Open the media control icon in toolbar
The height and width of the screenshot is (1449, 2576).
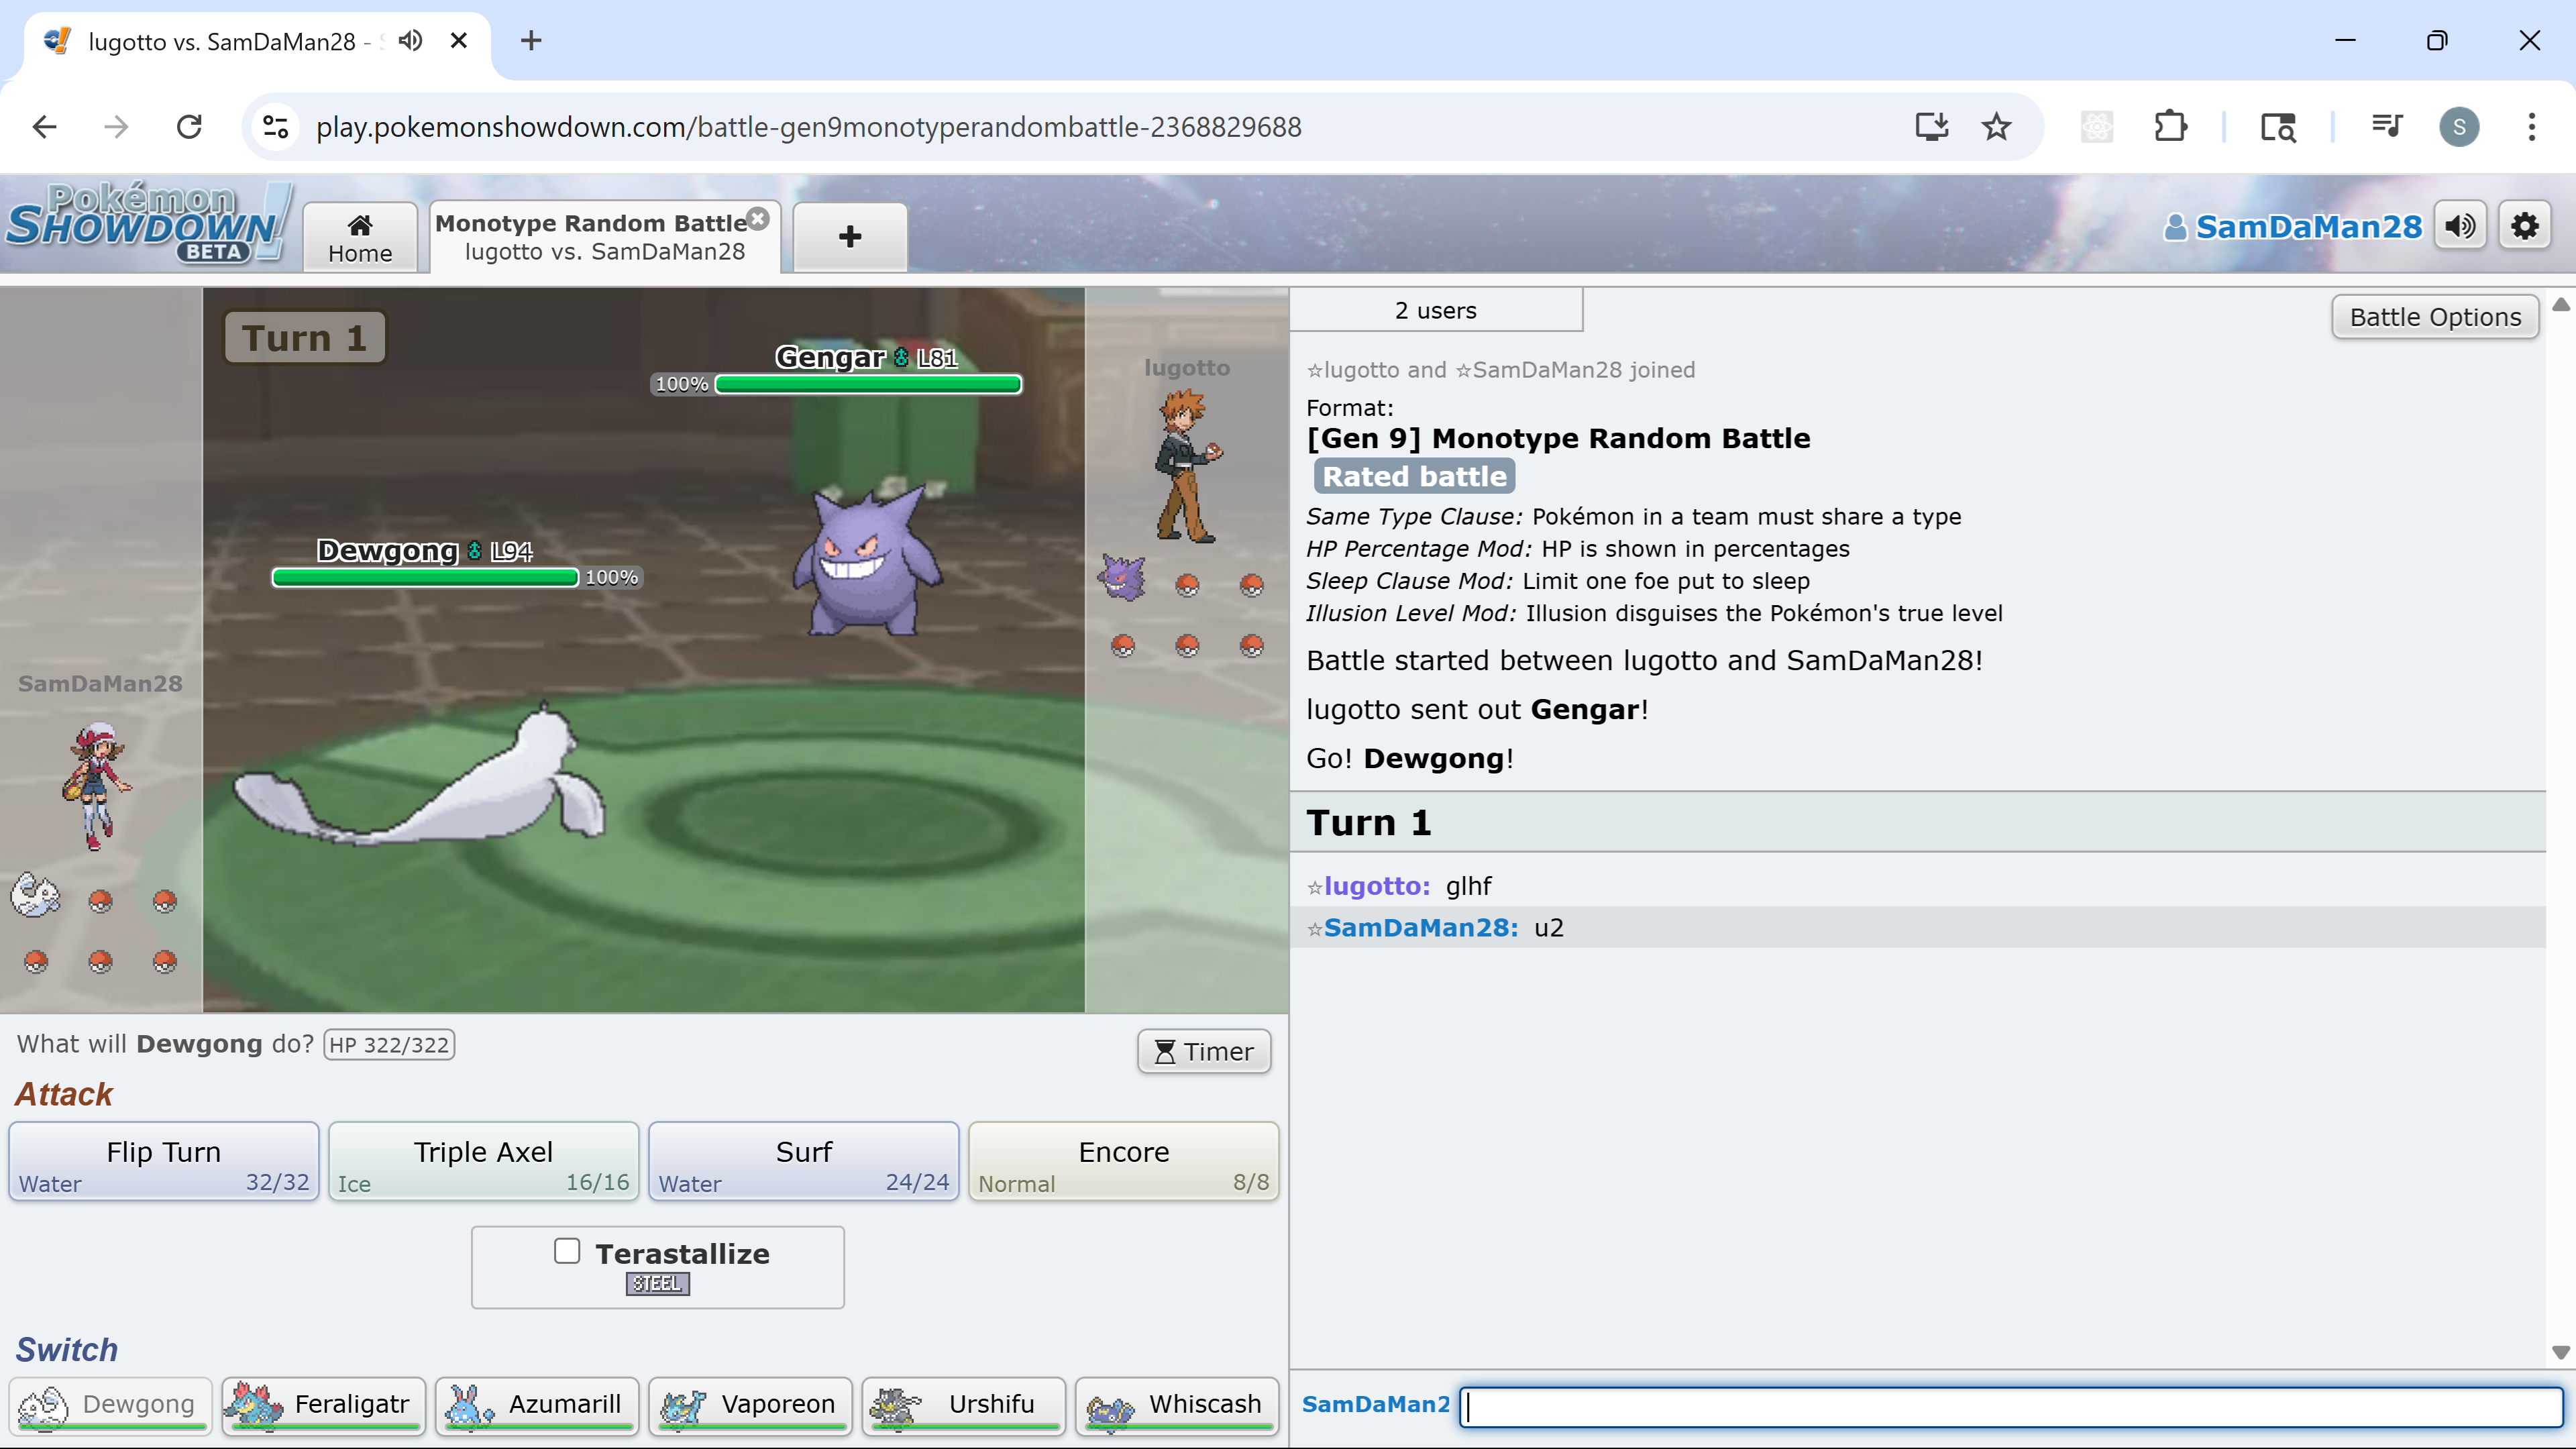2387,127
